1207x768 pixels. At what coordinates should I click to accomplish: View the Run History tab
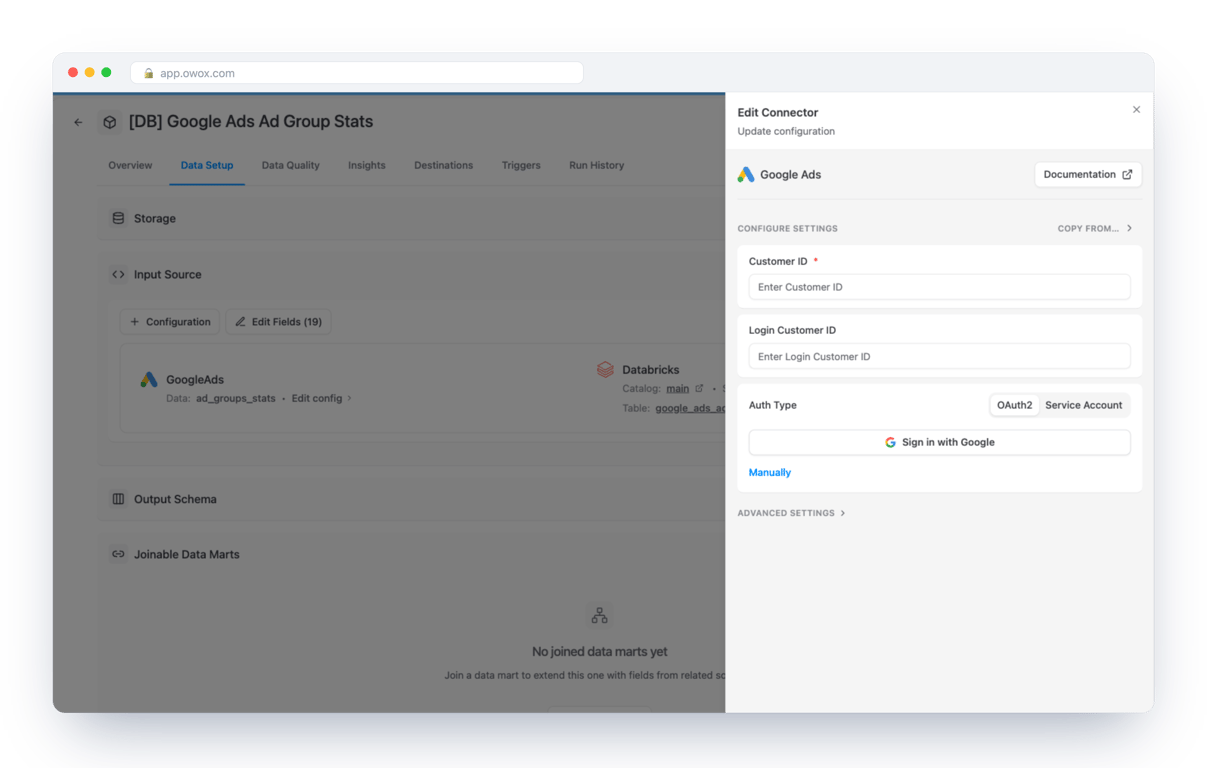click(597, 165)
